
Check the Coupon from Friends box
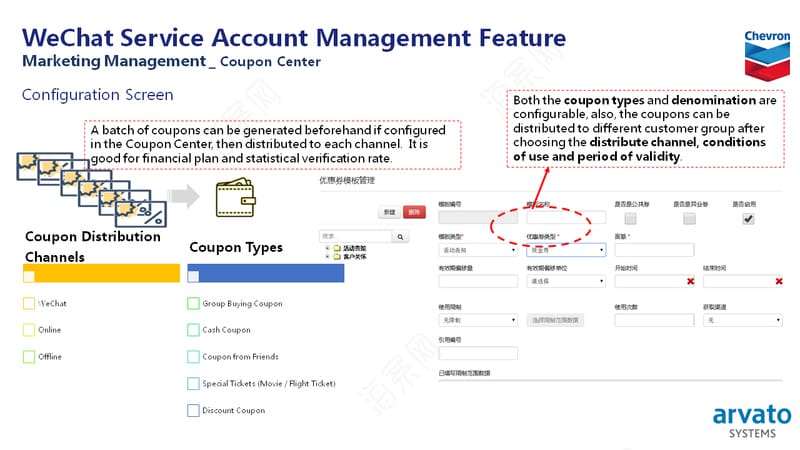point(193,357)
